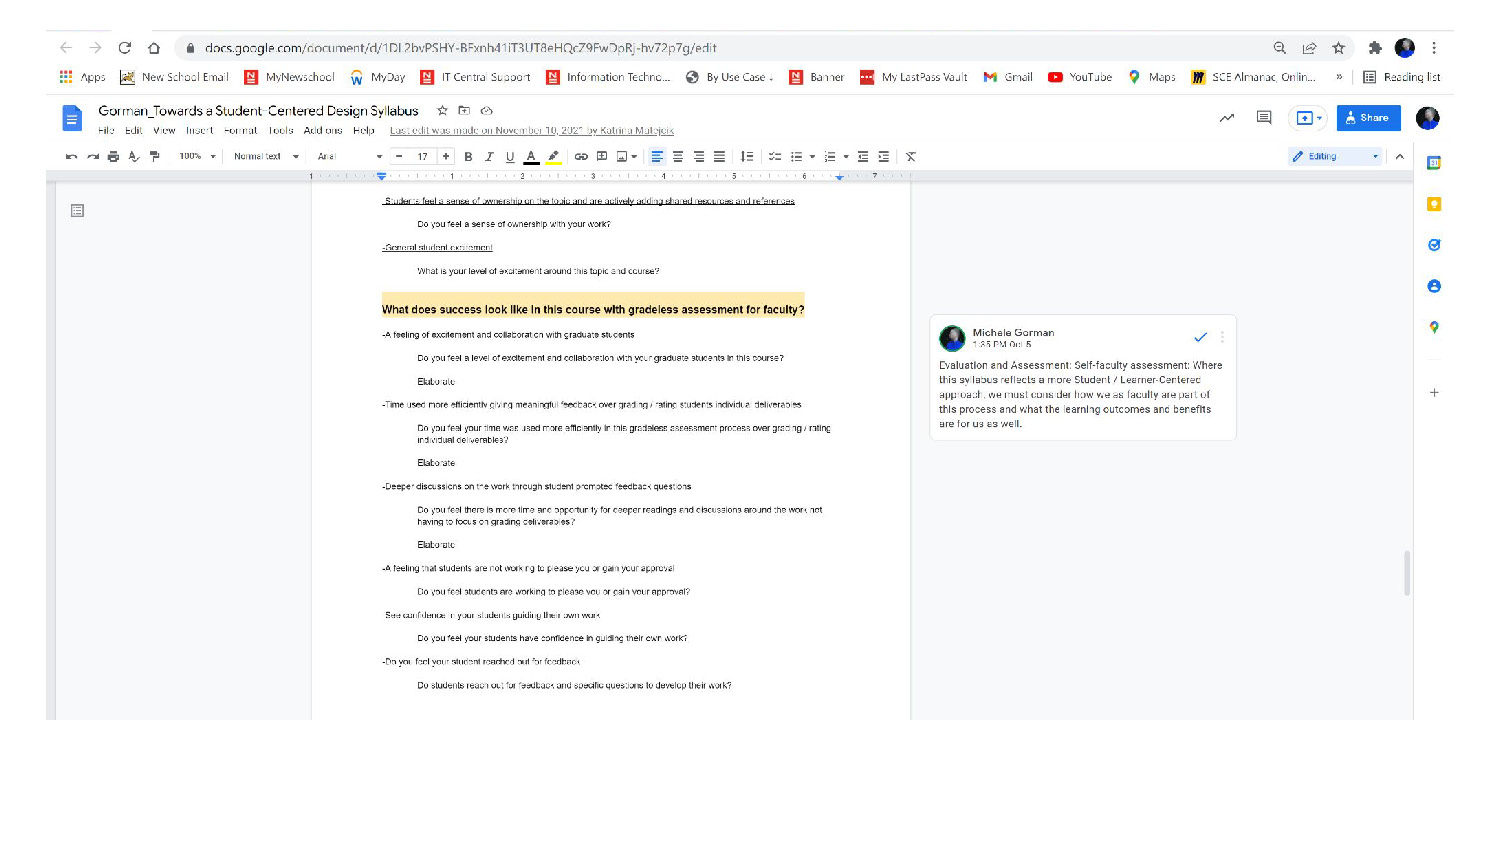
Task: Select the paint format tool
Action: (x=155, y=157)
